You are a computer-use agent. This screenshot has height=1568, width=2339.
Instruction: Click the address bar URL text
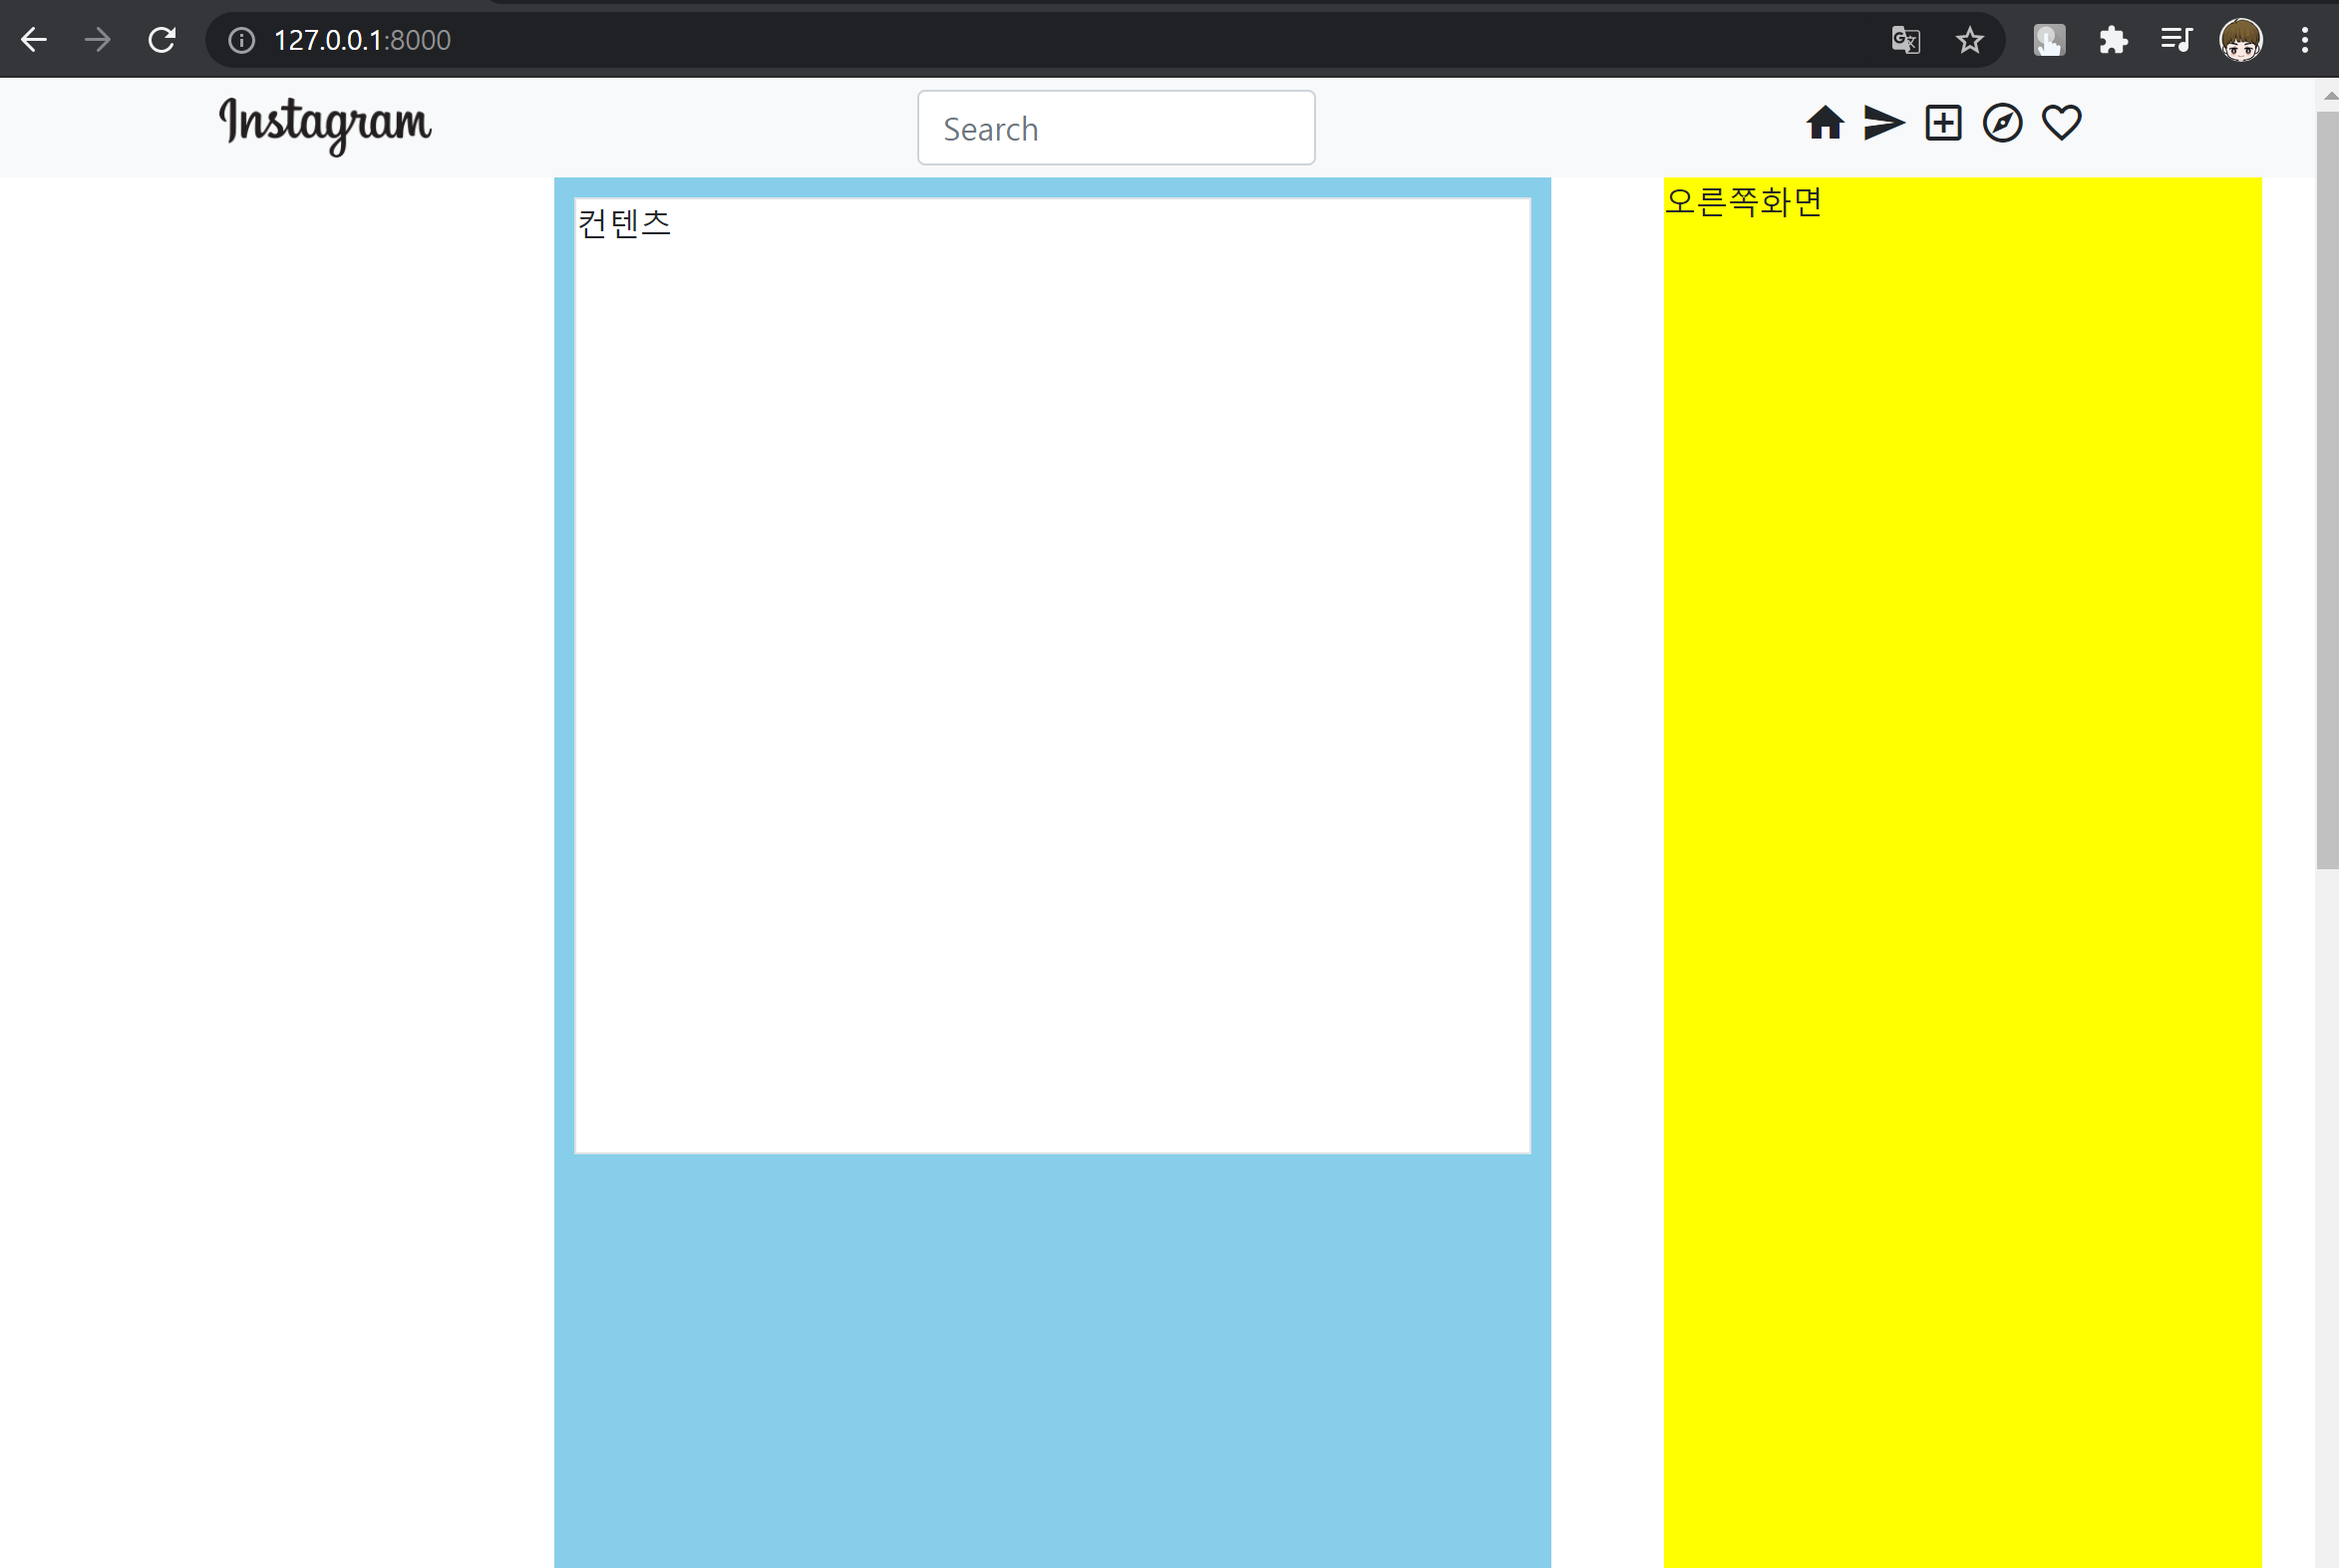[362, 40]
